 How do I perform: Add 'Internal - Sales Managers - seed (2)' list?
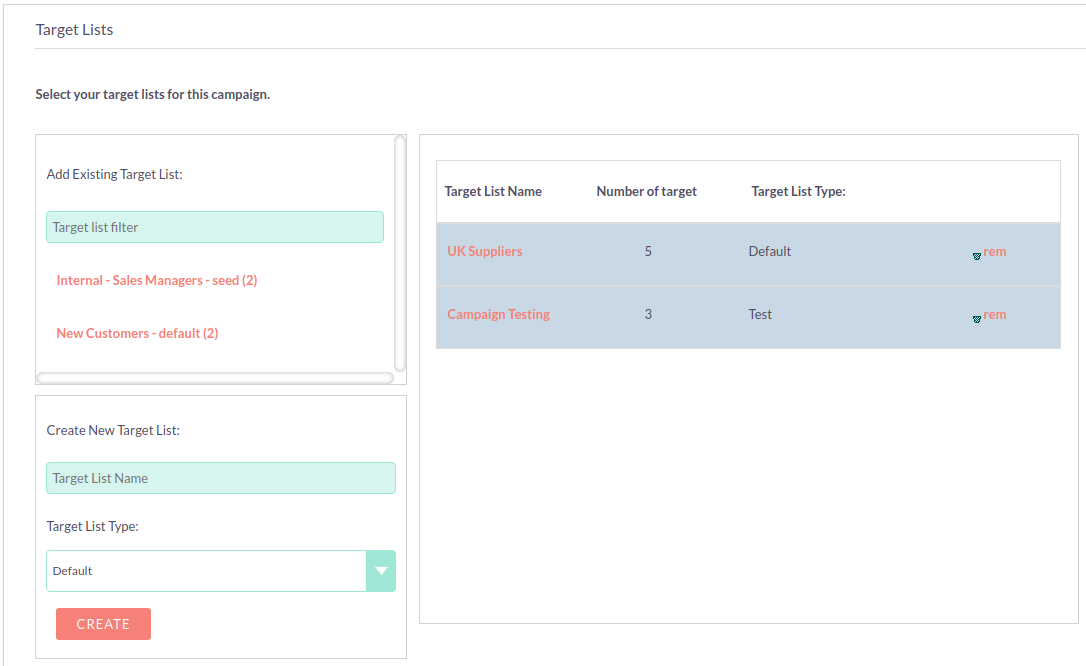tap(157, 281)
